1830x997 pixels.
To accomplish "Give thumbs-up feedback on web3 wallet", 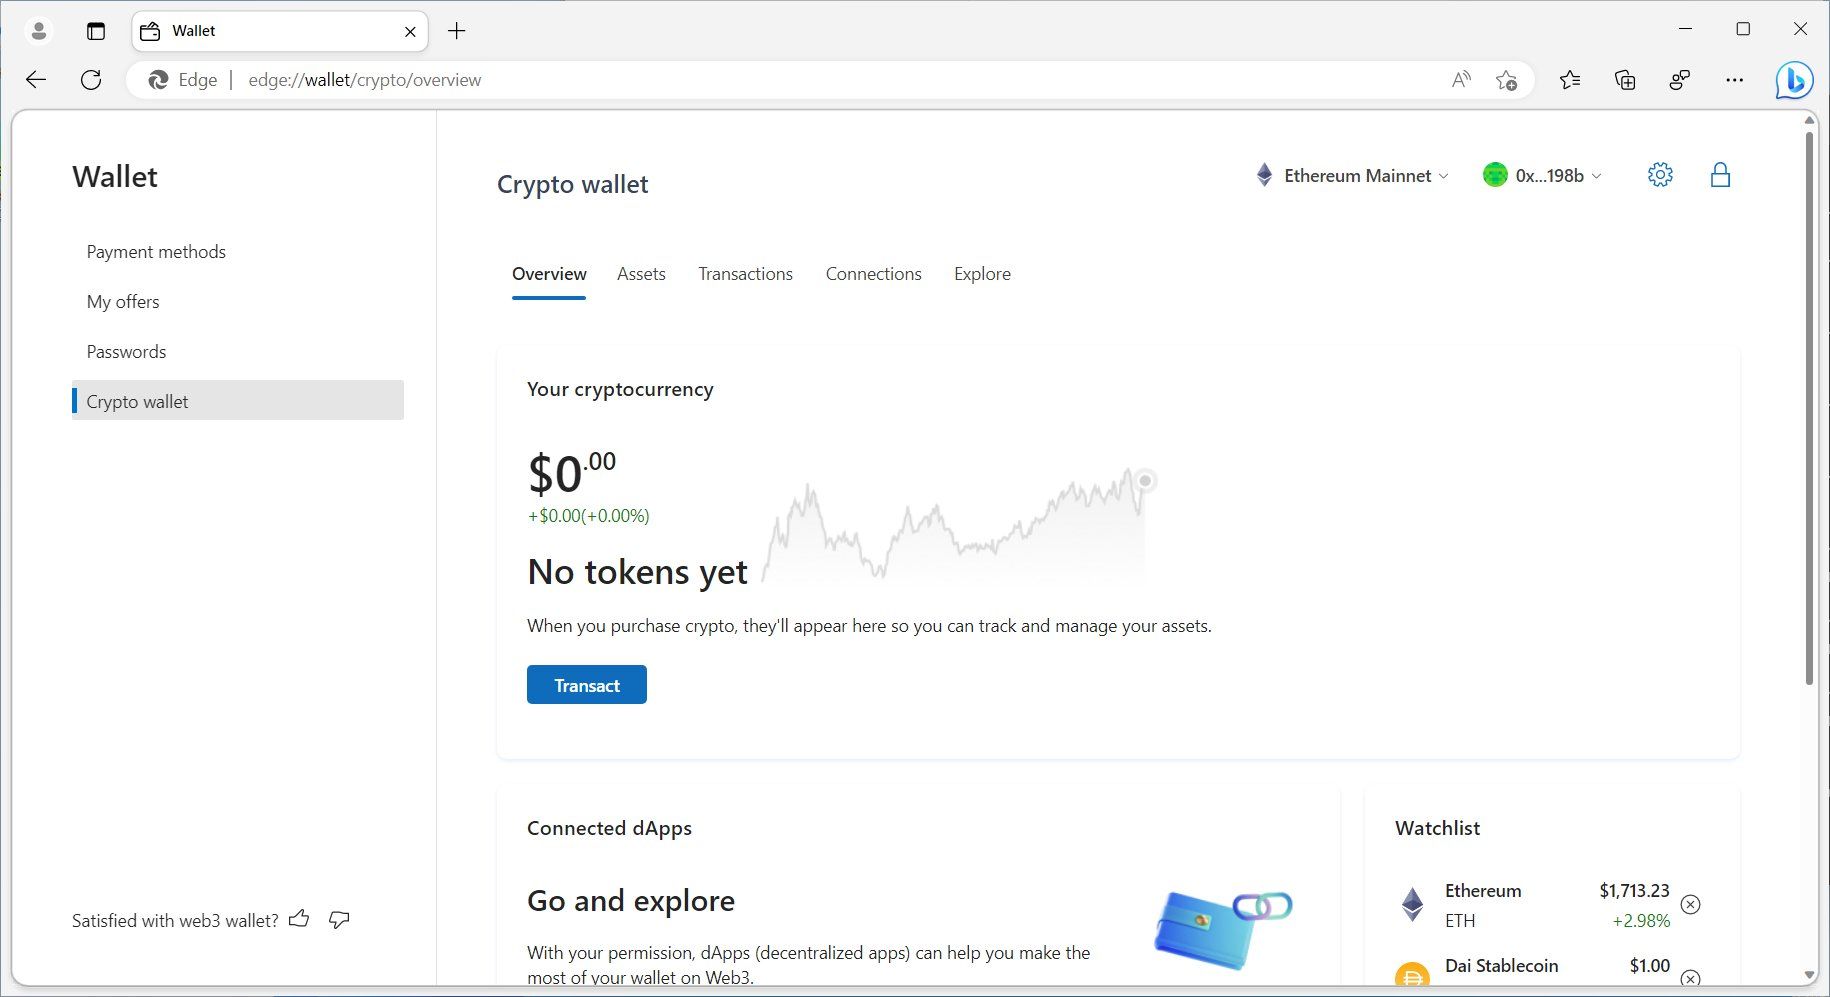I will pyautogui.click(x=299, y=919).
